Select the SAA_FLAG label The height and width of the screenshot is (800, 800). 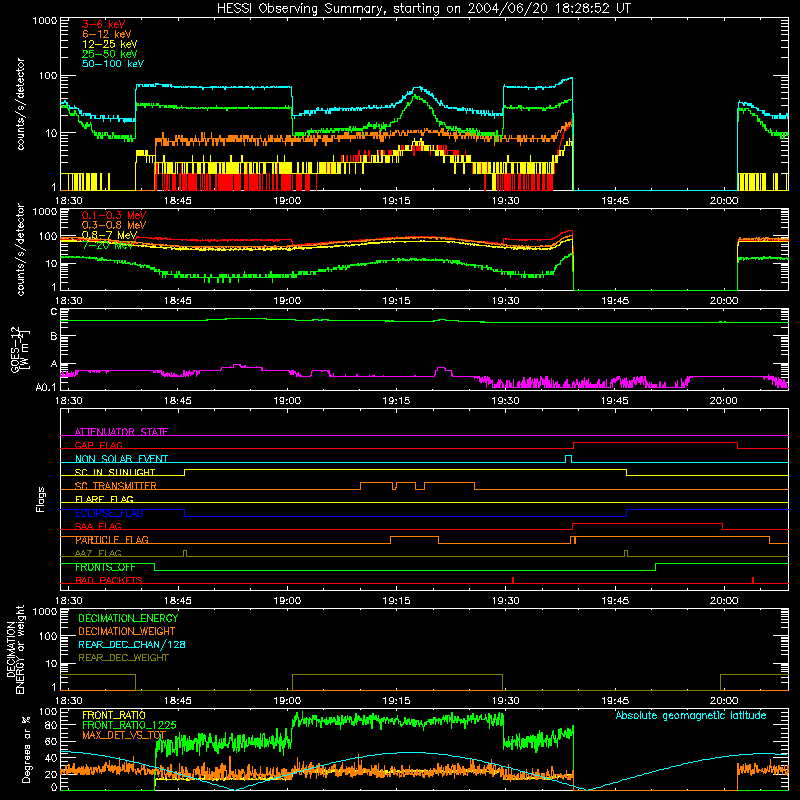coord(98,526)
